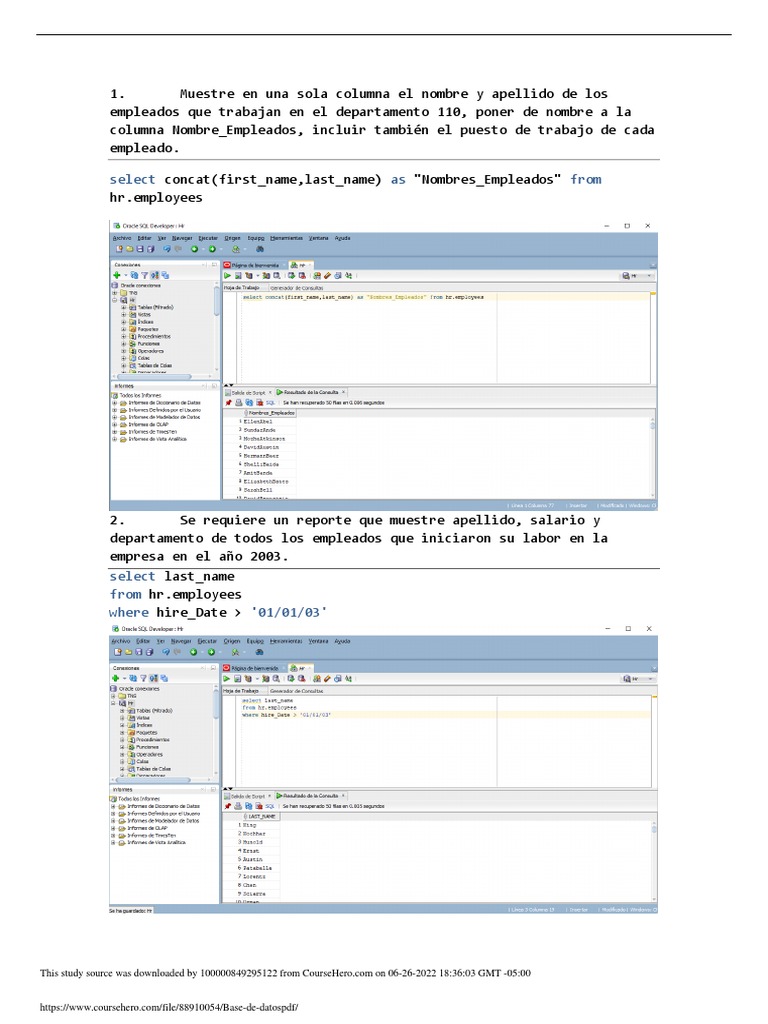Screen dimensions: 768x1024
Task: Run the statement in the concat query window
Action: [227, 276]
